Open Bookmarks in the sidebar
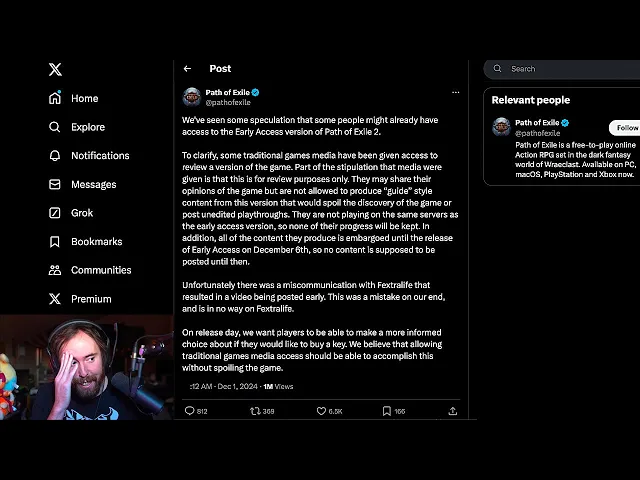Screen dimensions: 640x480 (85, 242)
